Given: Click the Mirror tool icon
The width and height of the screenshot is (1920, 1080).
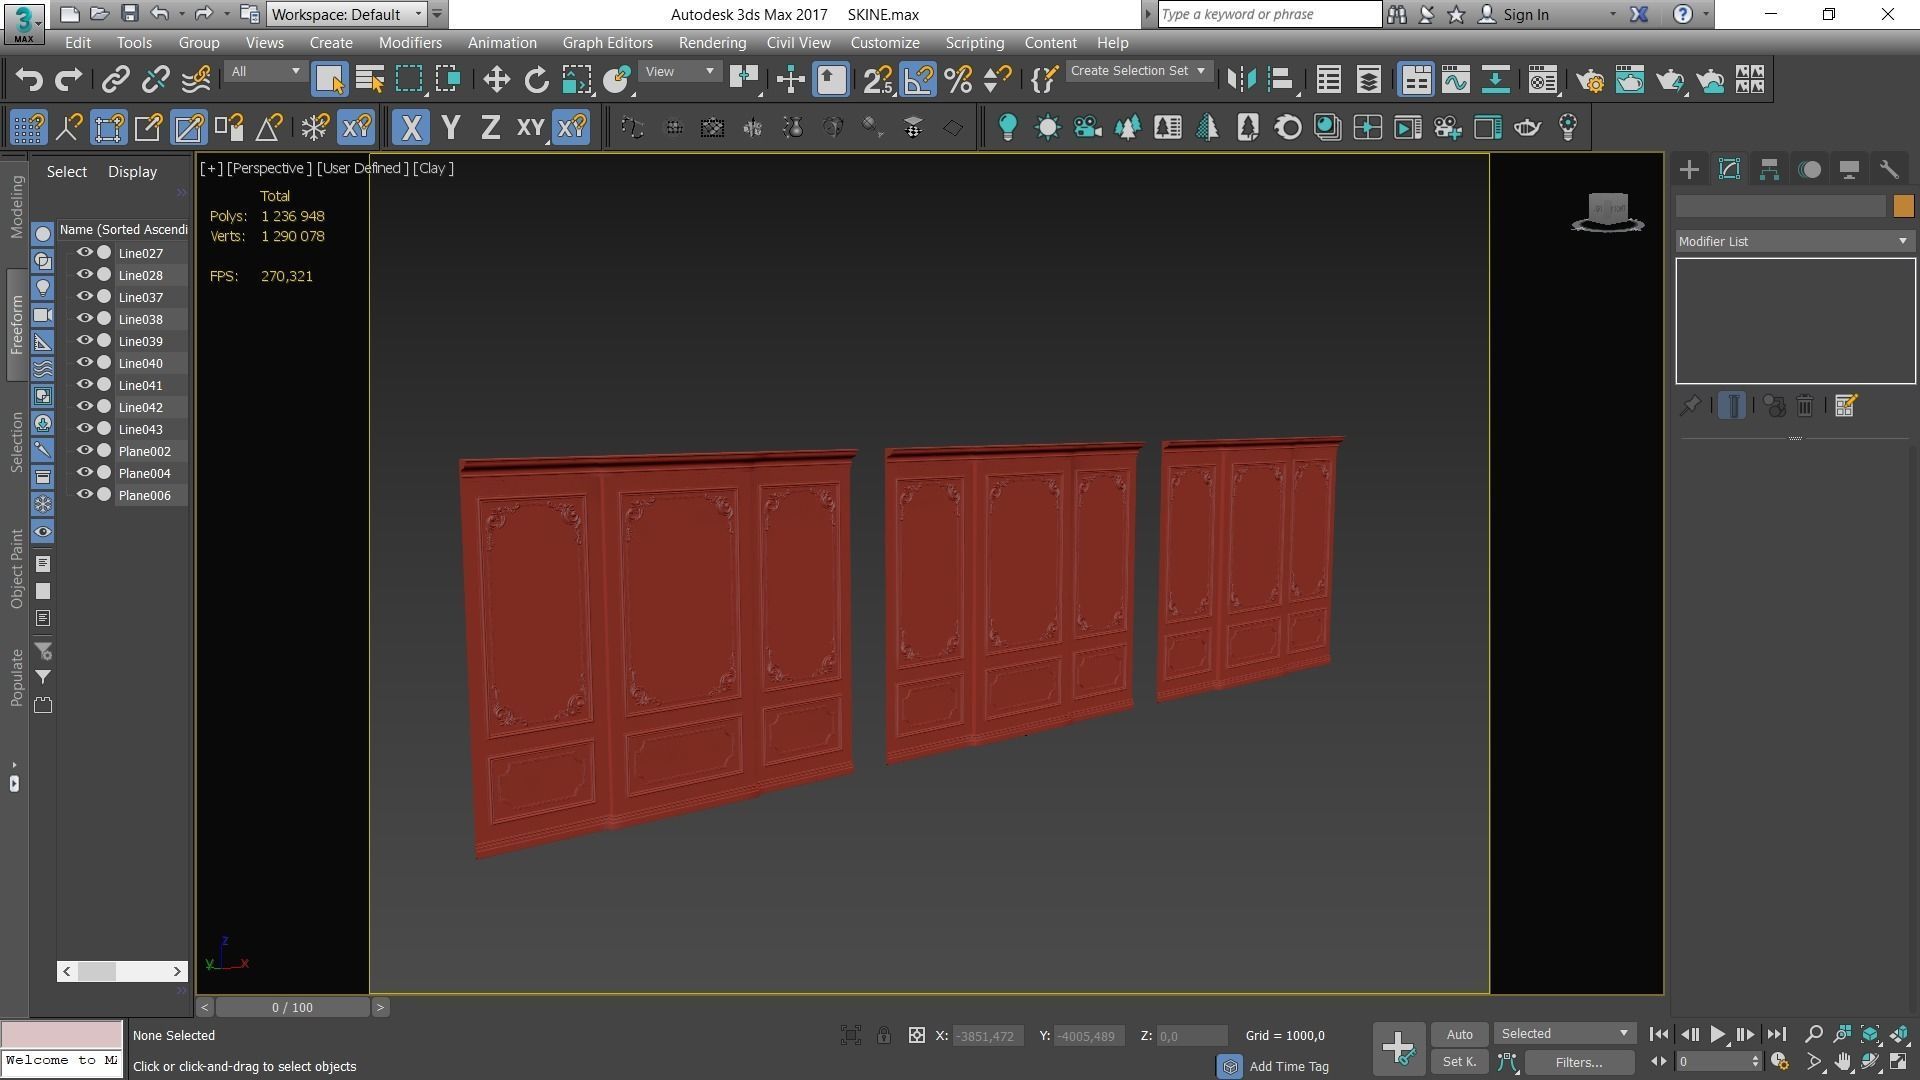Looking at the screenshot, I should 1241,80.
